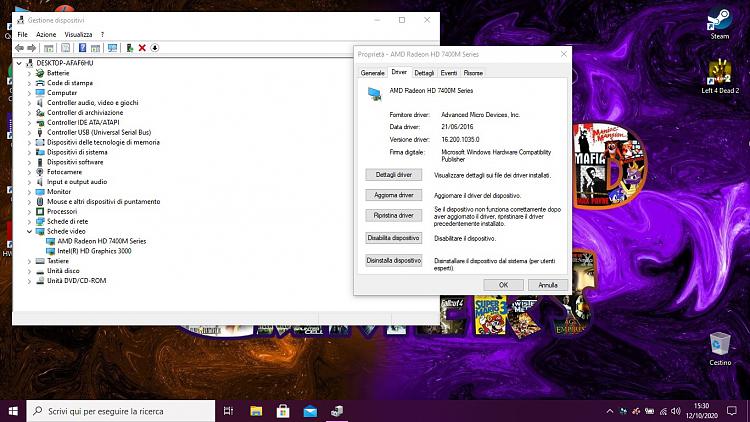Viewport: 750px width, 422px height.
Task: Open Microsoft Store from taskbar
Action: coord(283,411)
